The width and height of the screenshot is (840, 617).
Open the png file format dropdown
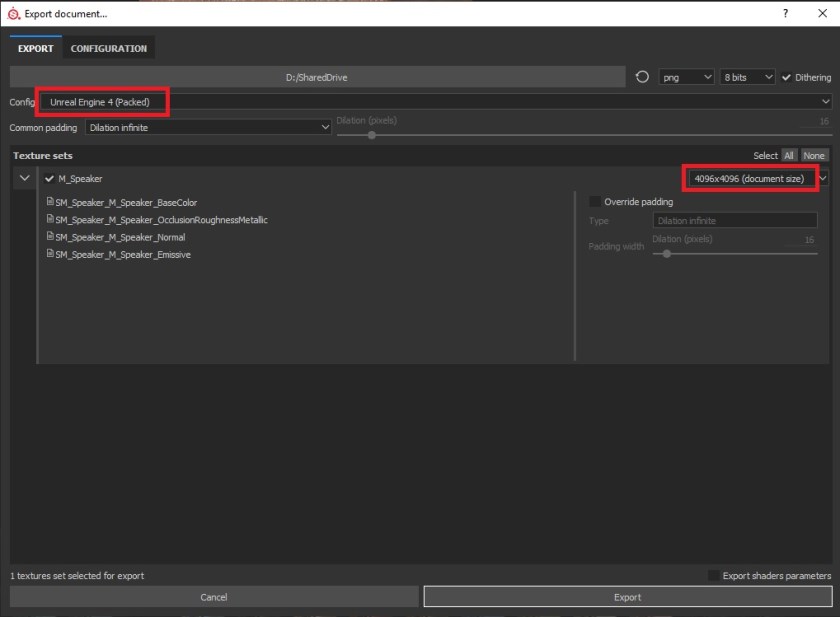[x=686, y=77]
